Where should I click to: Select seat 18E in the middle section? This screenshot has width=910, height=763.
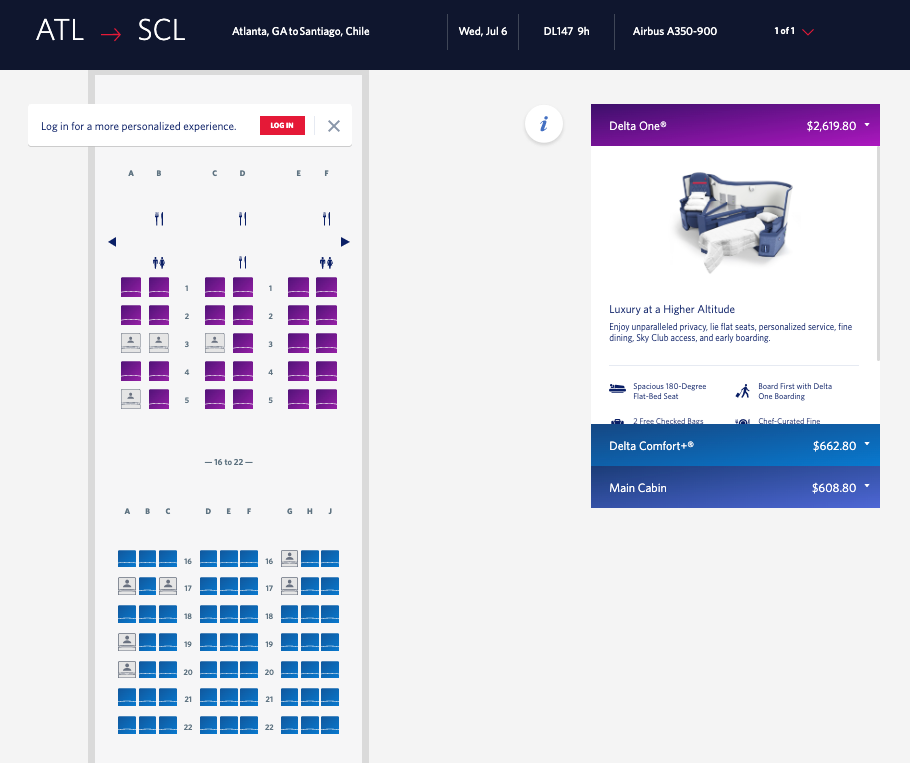pyautogui.click(x=229, y=614)
